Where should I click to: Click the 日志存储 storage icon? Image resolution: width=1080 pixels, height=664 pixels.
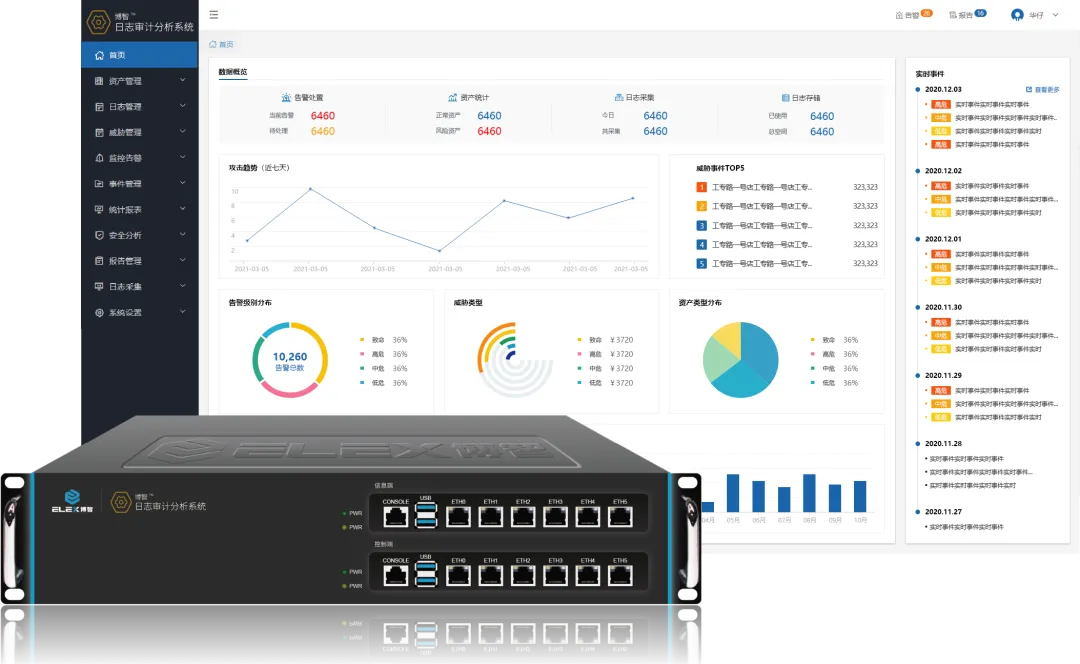click(785, 98)
